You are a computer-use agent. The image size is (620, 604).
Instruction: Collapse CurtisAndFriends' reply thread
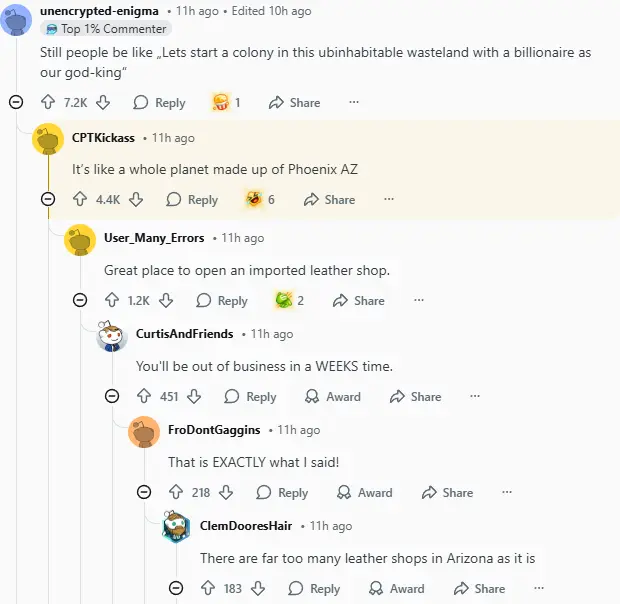click(112, 396)
